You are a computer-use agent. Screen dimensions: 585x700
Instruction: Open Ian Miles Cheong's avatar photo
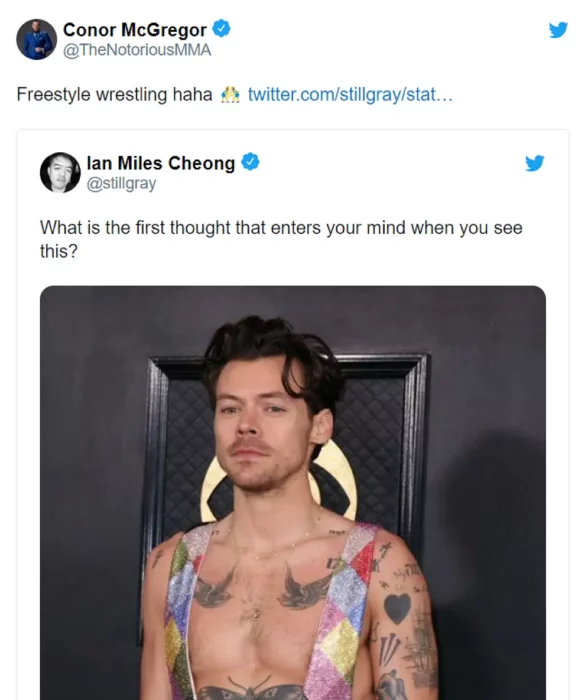[x=60, y=173]
